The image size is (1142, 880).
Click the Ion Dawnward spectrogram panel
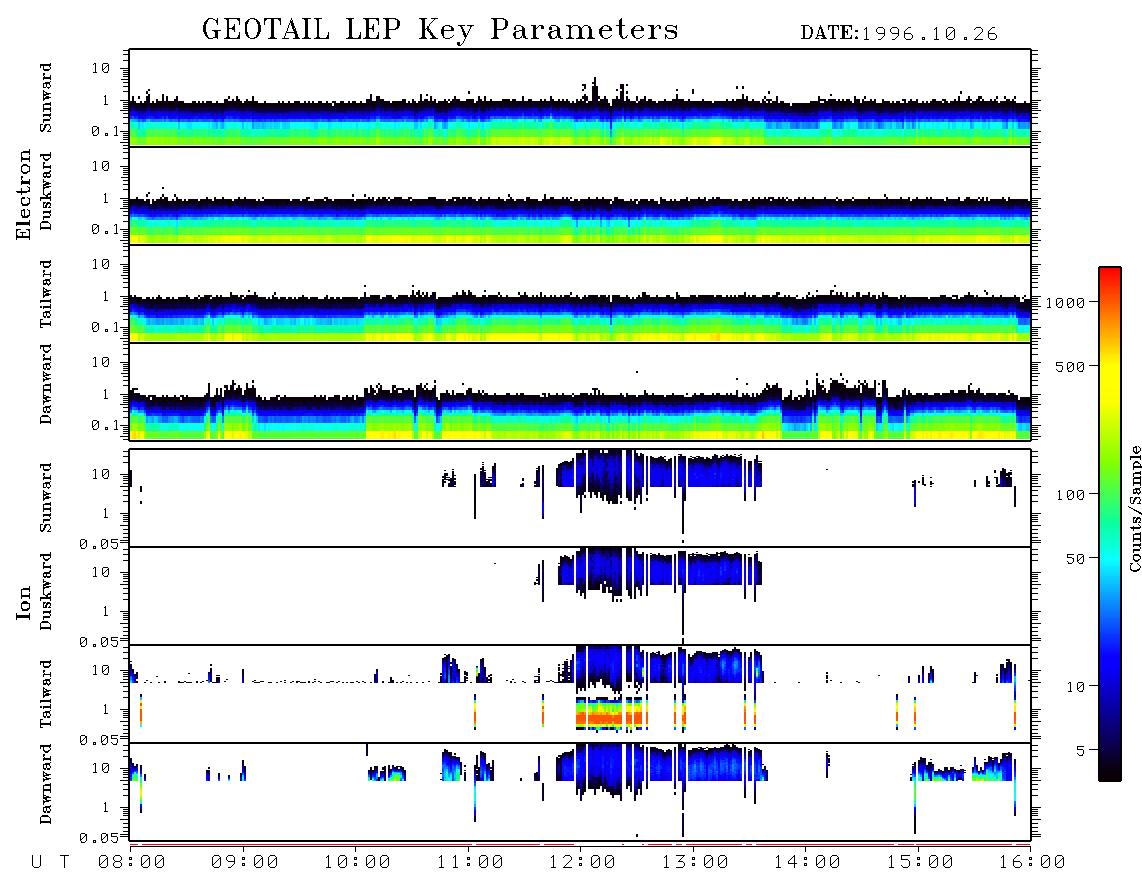(580, 792)
